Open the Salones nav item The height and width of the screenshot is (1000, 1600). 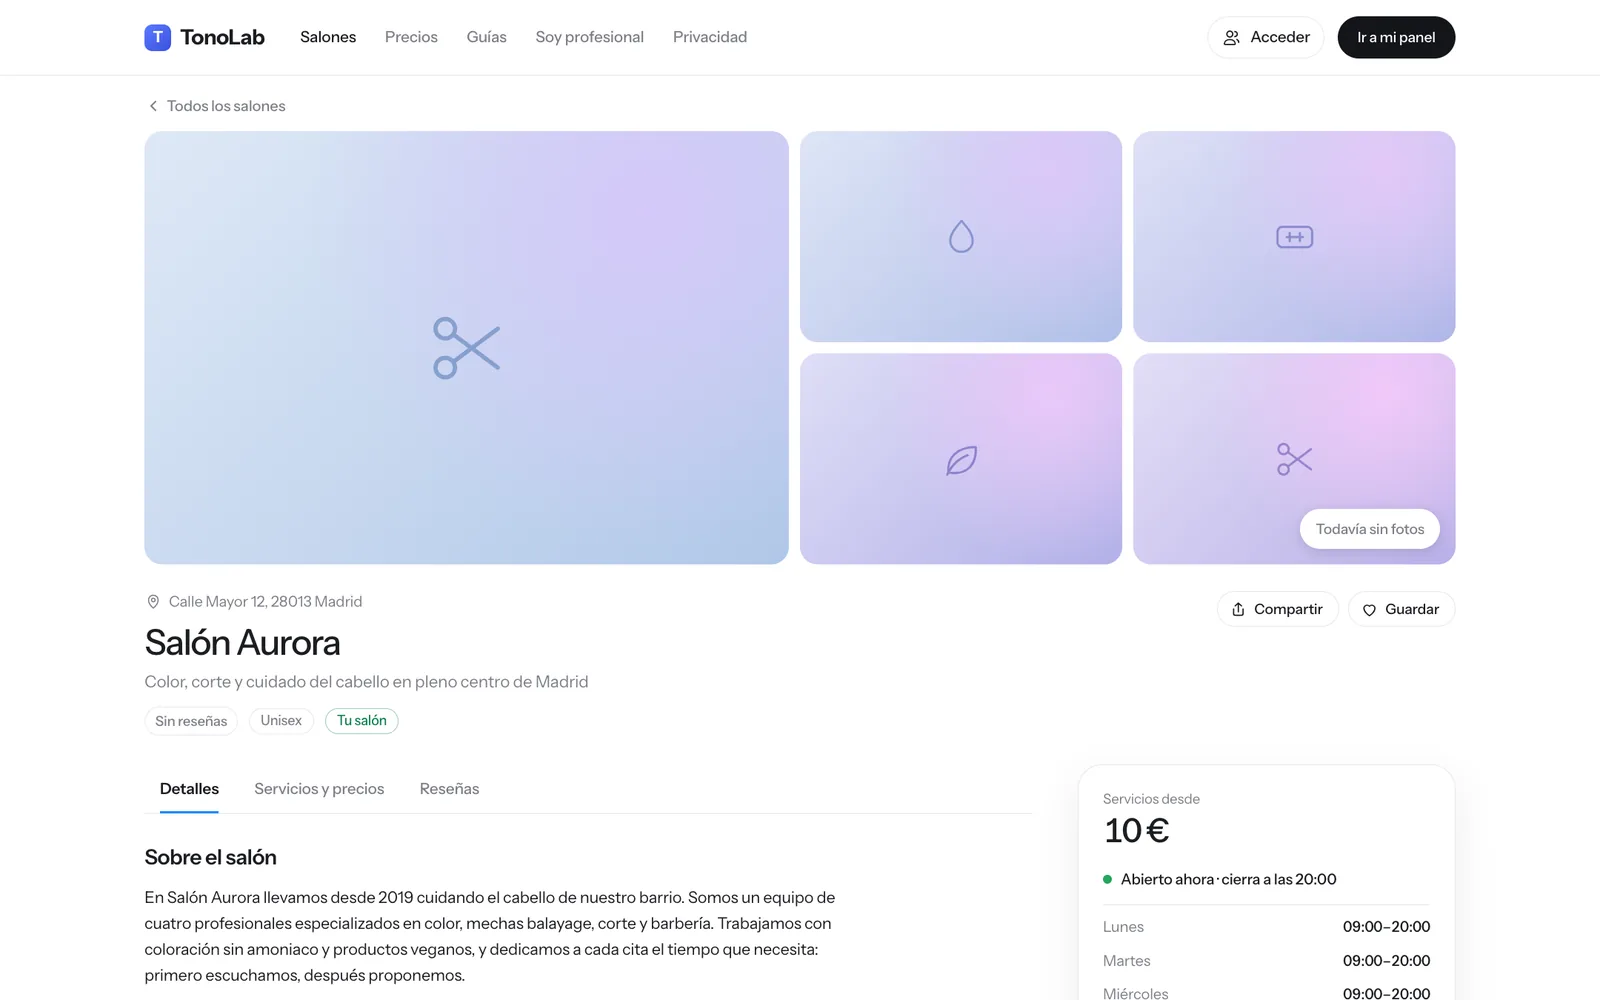328,37
